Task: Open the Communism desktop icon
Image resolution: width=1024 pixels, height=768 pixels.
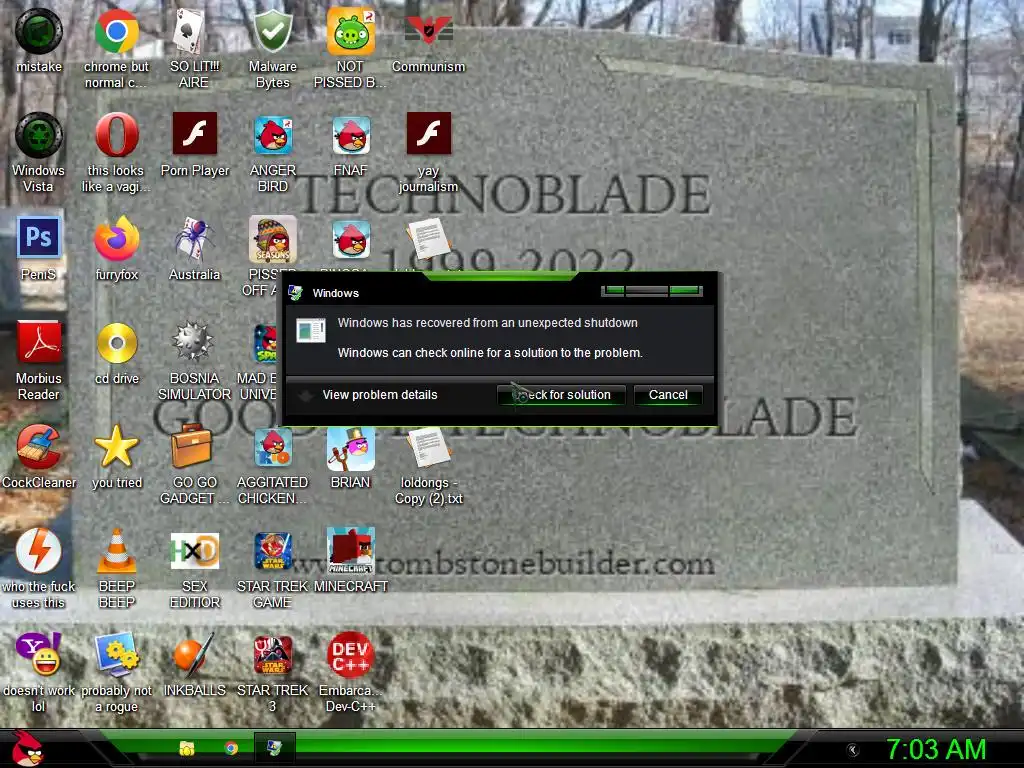Action: click(x=428, y=31)
